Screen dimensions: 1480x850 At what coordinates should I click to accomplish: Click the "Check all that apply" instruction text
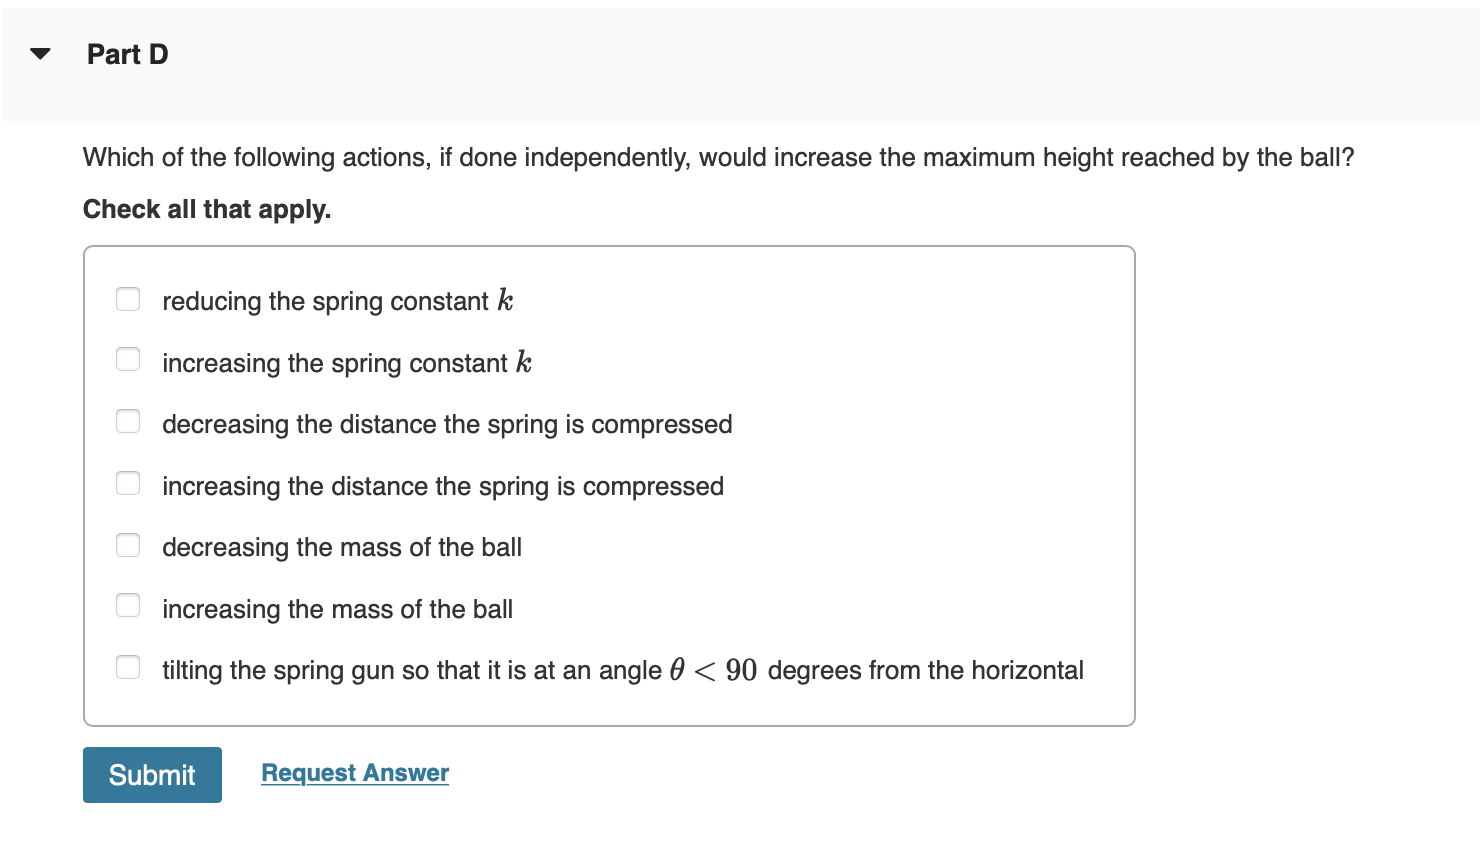click(x=207, y=209)
